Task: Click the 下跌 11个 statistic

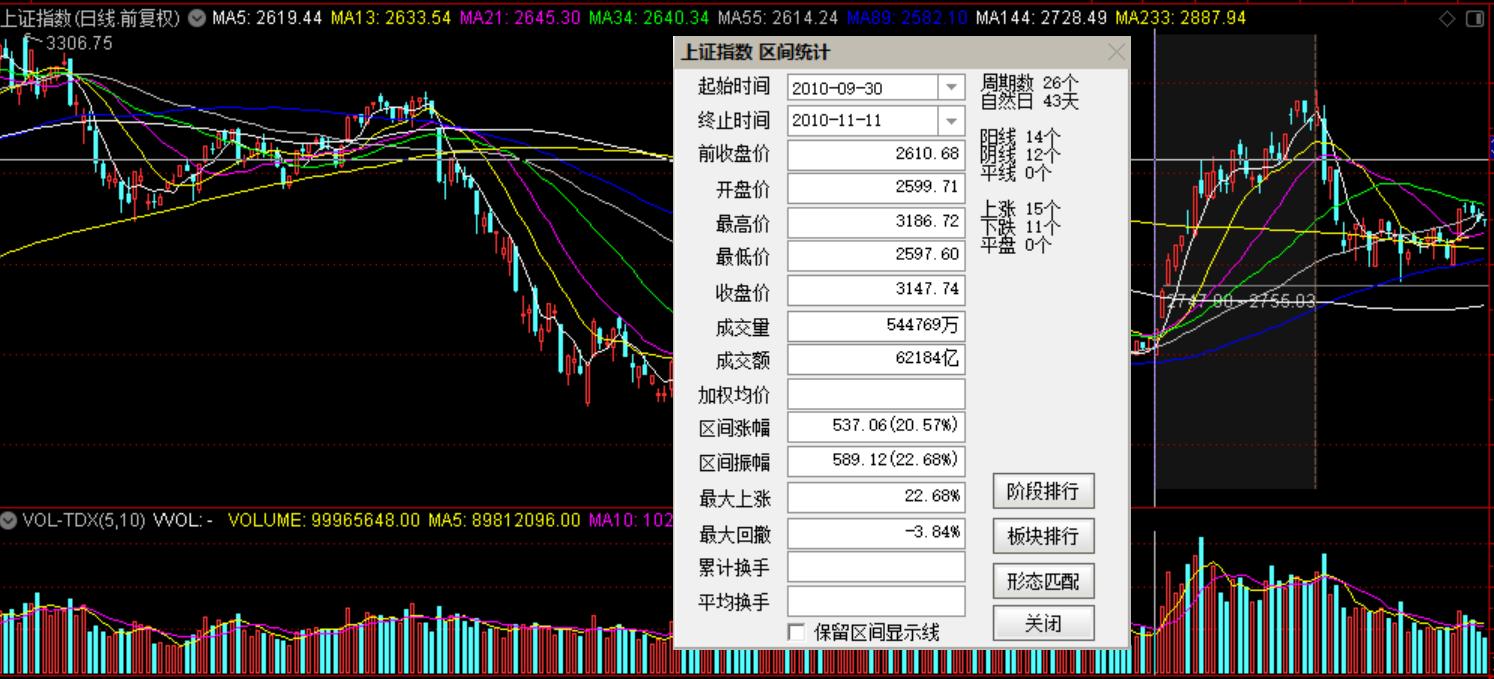Action: pyautogui.click(x=1020, y=227)
